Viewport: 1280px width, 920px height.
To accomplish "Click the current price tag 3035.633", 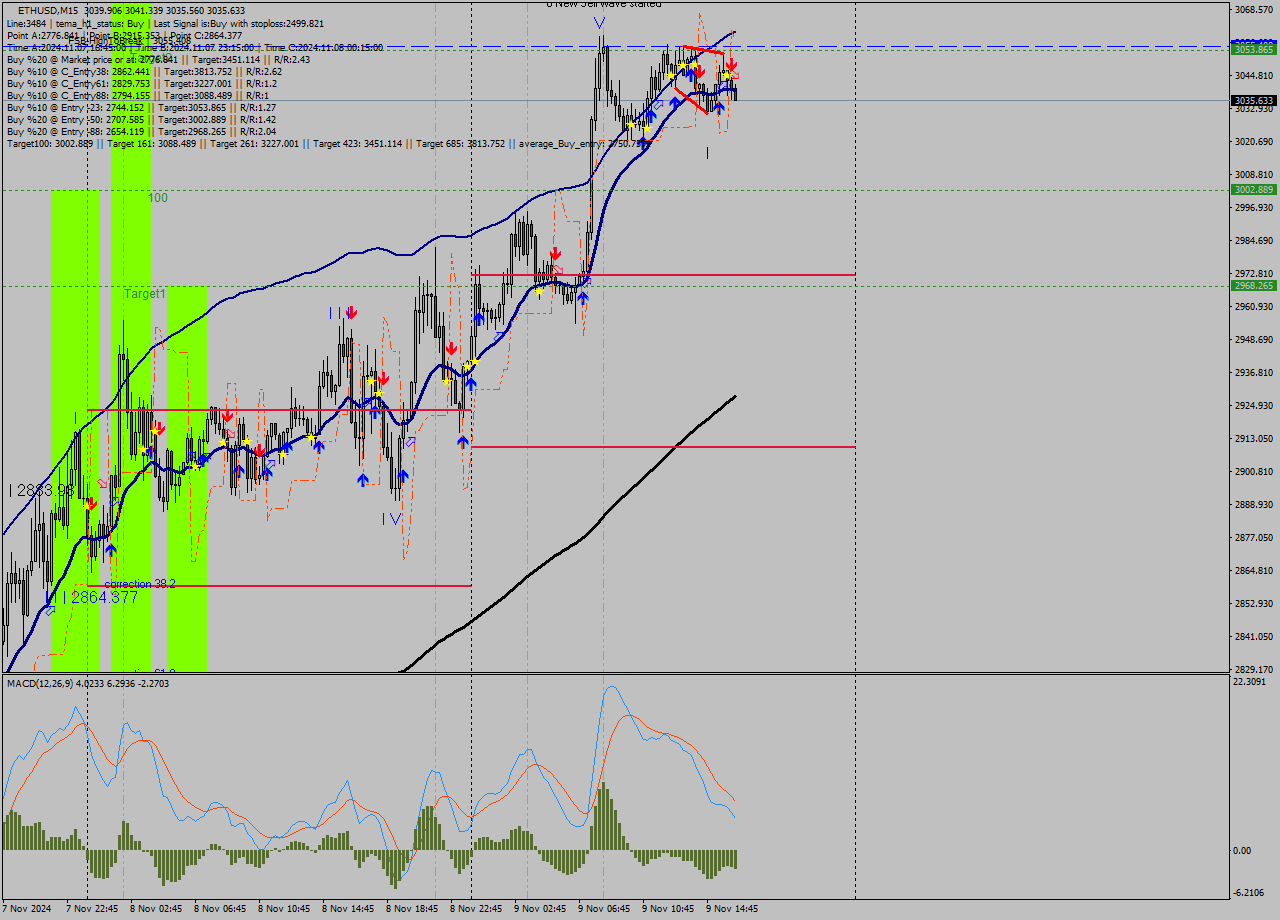I will 1253,100.
